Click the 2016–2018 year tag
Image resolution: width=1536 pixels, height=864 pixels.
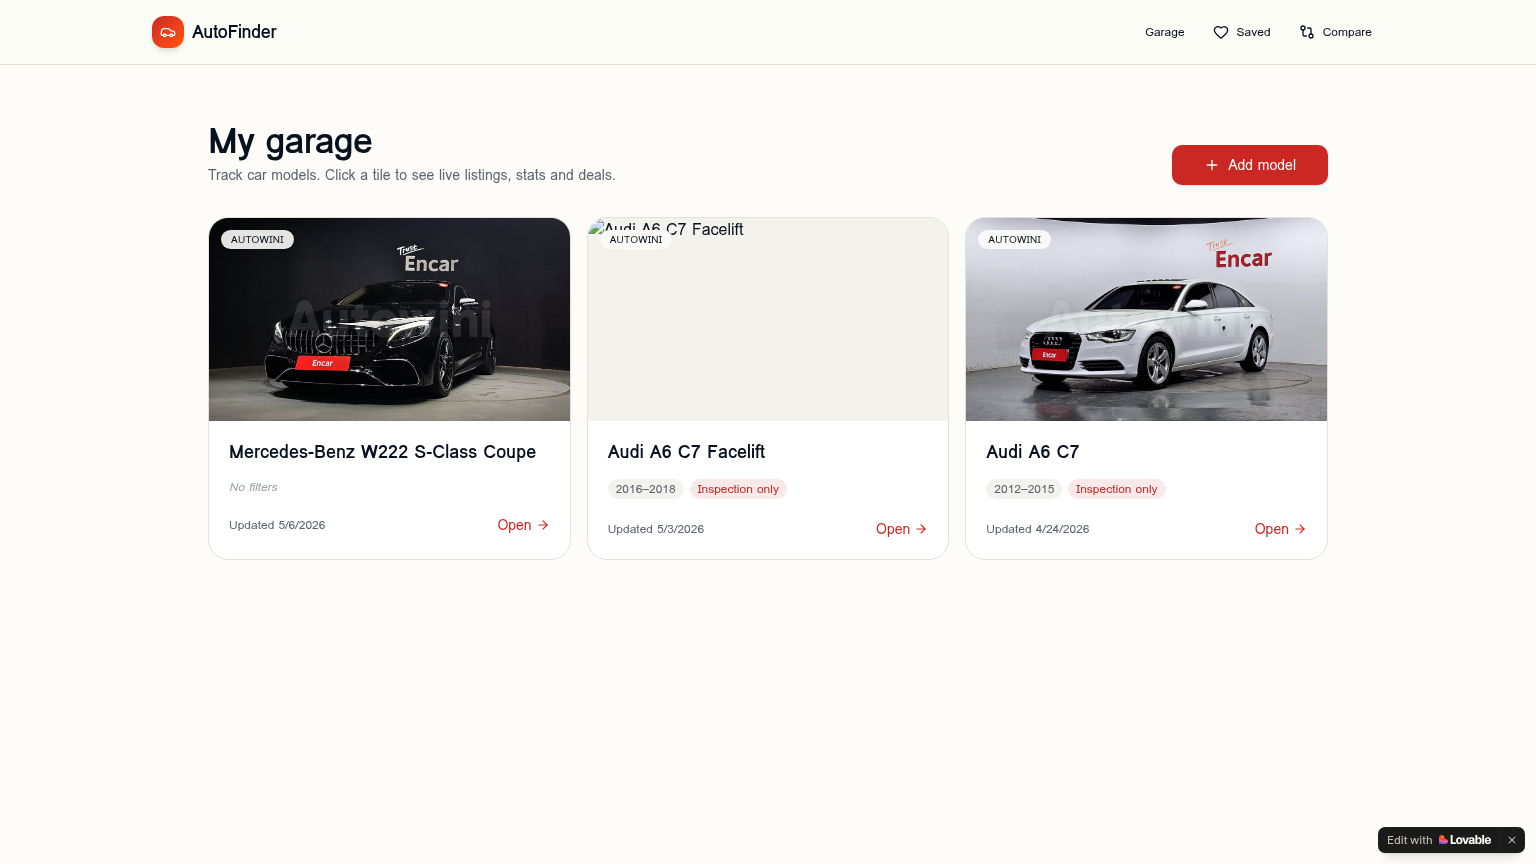645,489
